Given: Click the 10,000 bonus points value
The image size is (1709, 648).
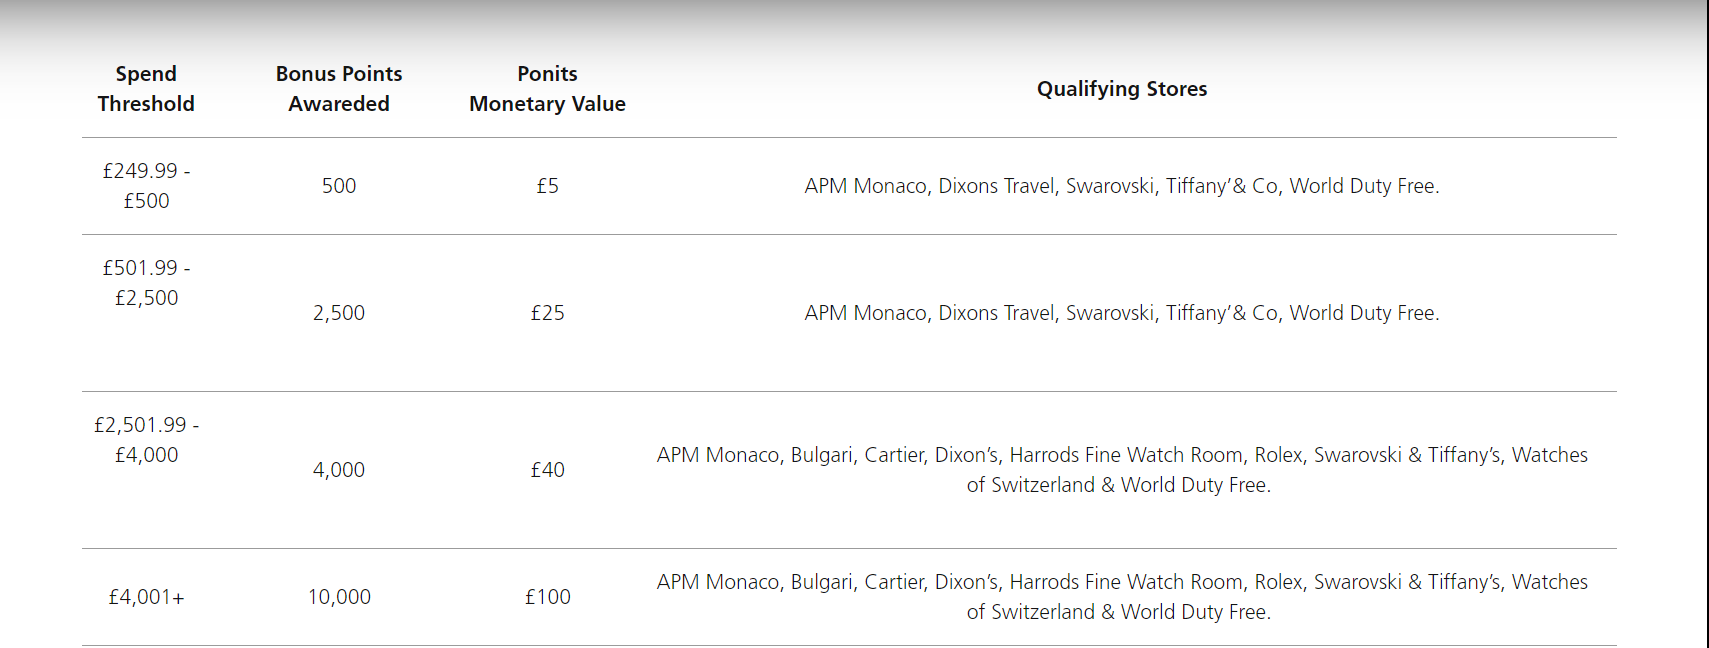Looking at the screenshot, I should click(339, 597).
